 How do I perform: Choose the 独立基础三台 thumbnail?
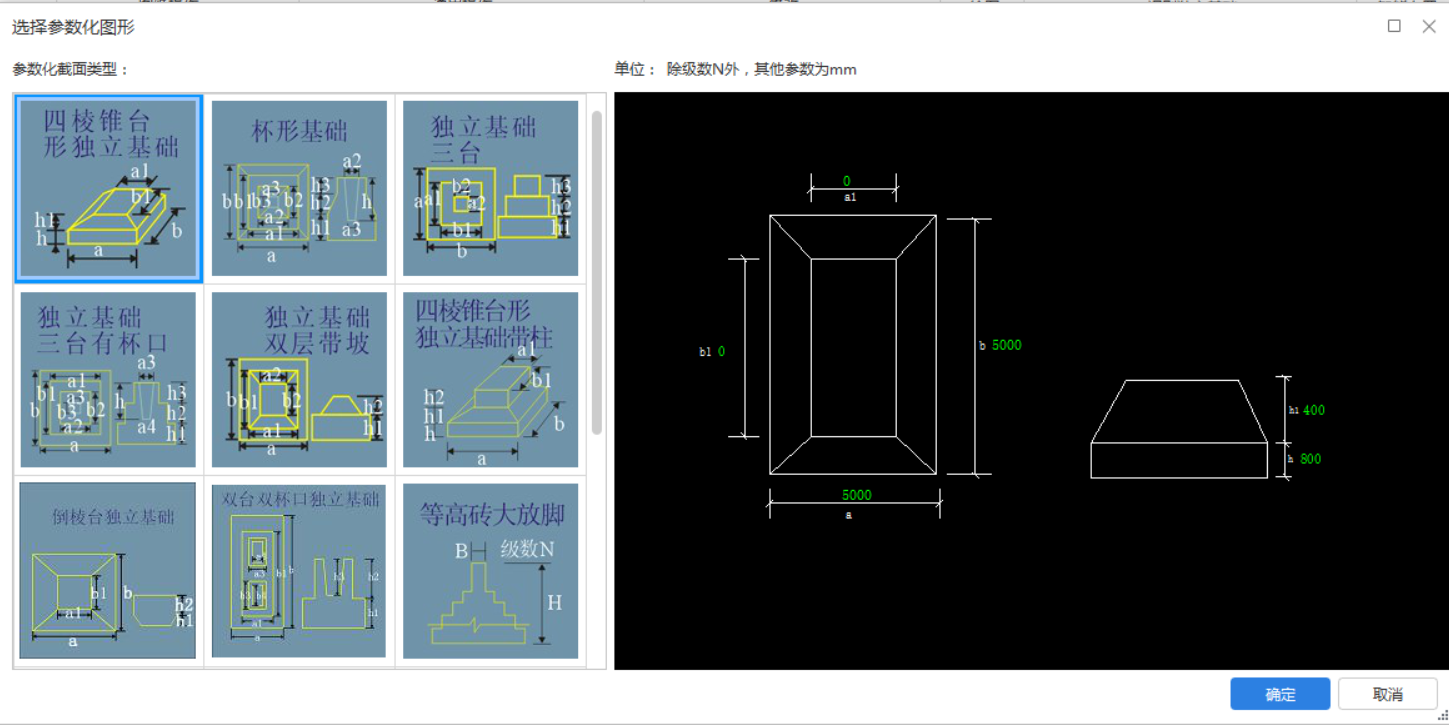click(490, 189)
